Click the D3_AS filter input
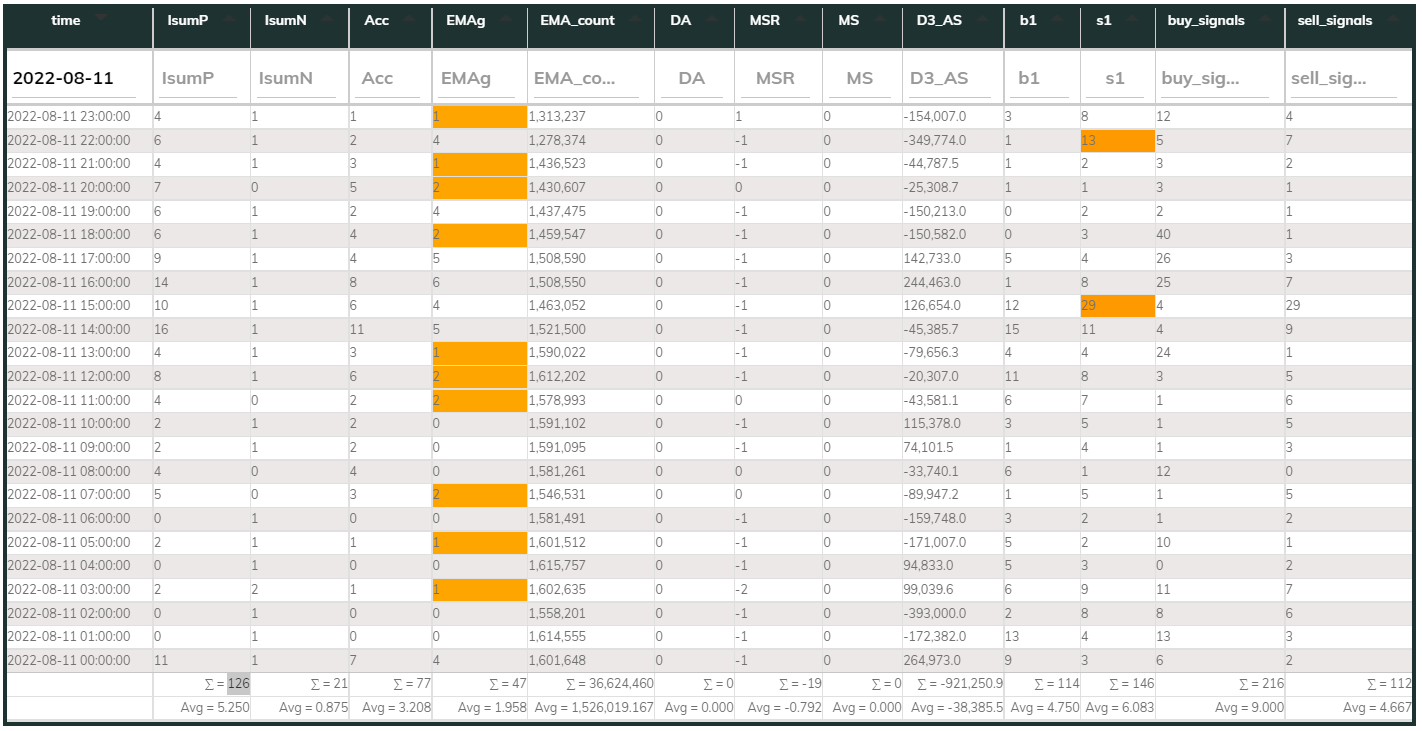 pyautogui.click(x=950, y=78)
